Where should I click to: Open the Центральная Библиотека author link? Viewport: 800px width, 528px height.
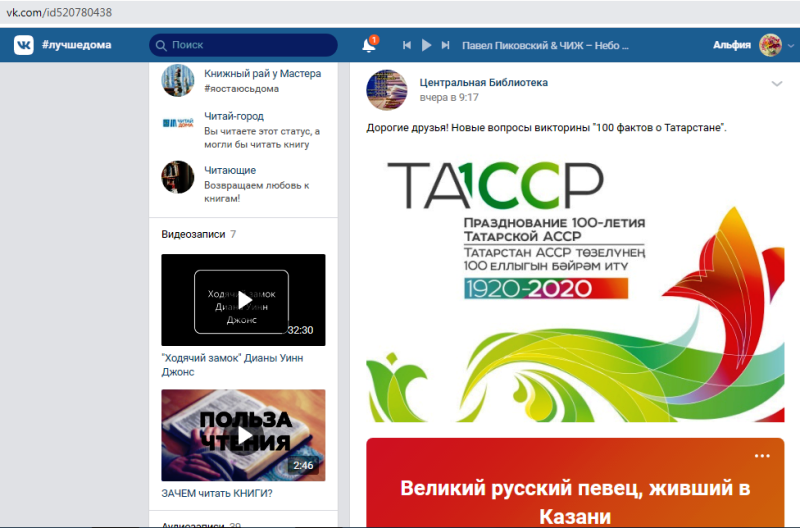click(x=484, y=82)
